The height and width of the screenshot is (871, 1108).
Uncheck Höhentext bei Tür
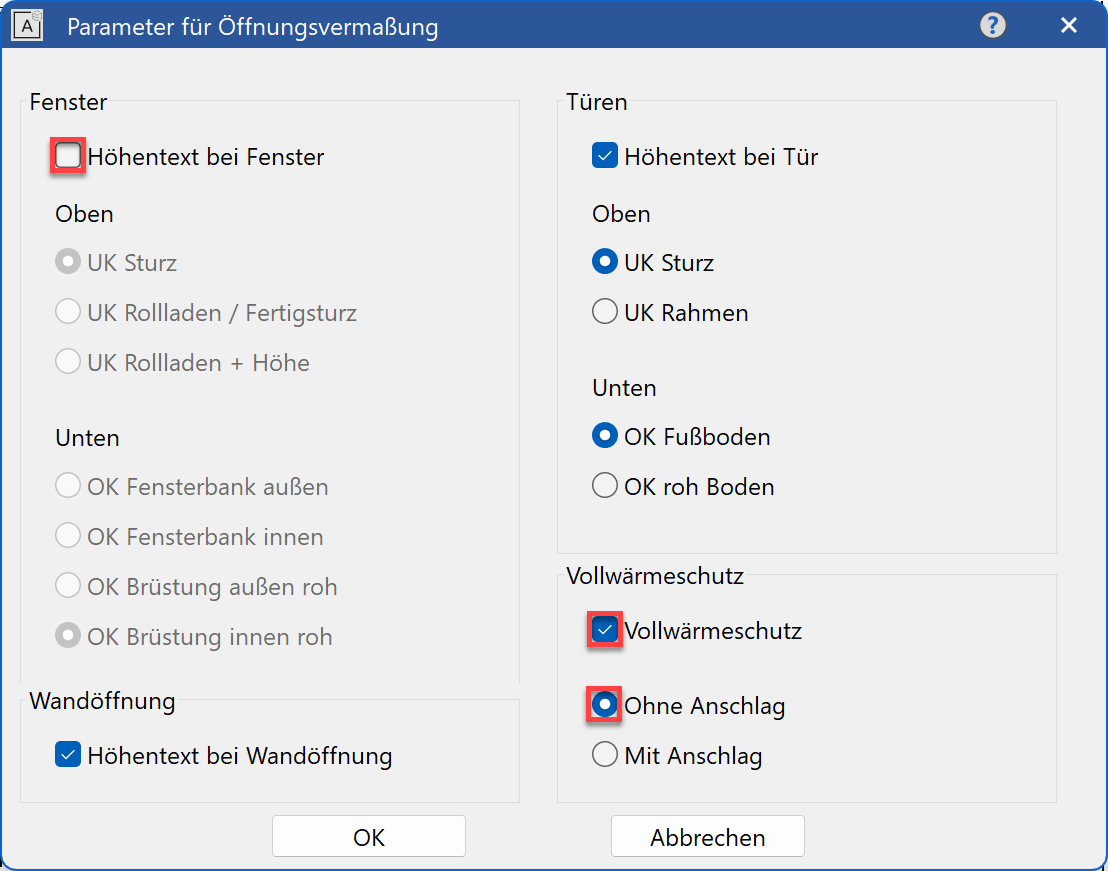coord(605,157)
